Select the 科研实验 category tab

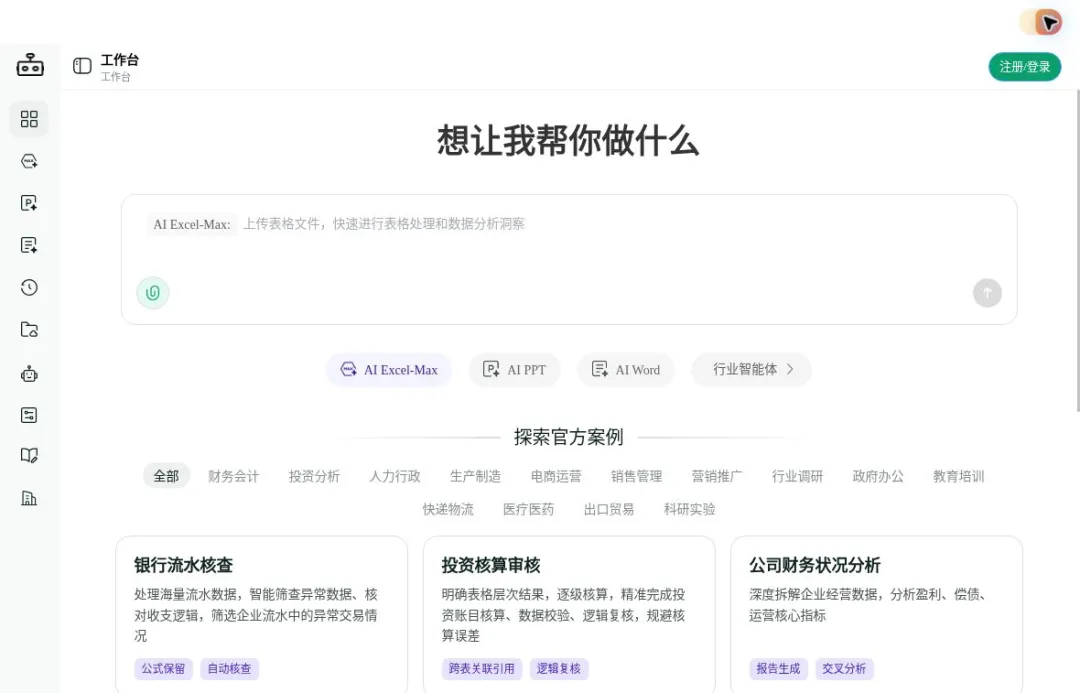(689, 509)
